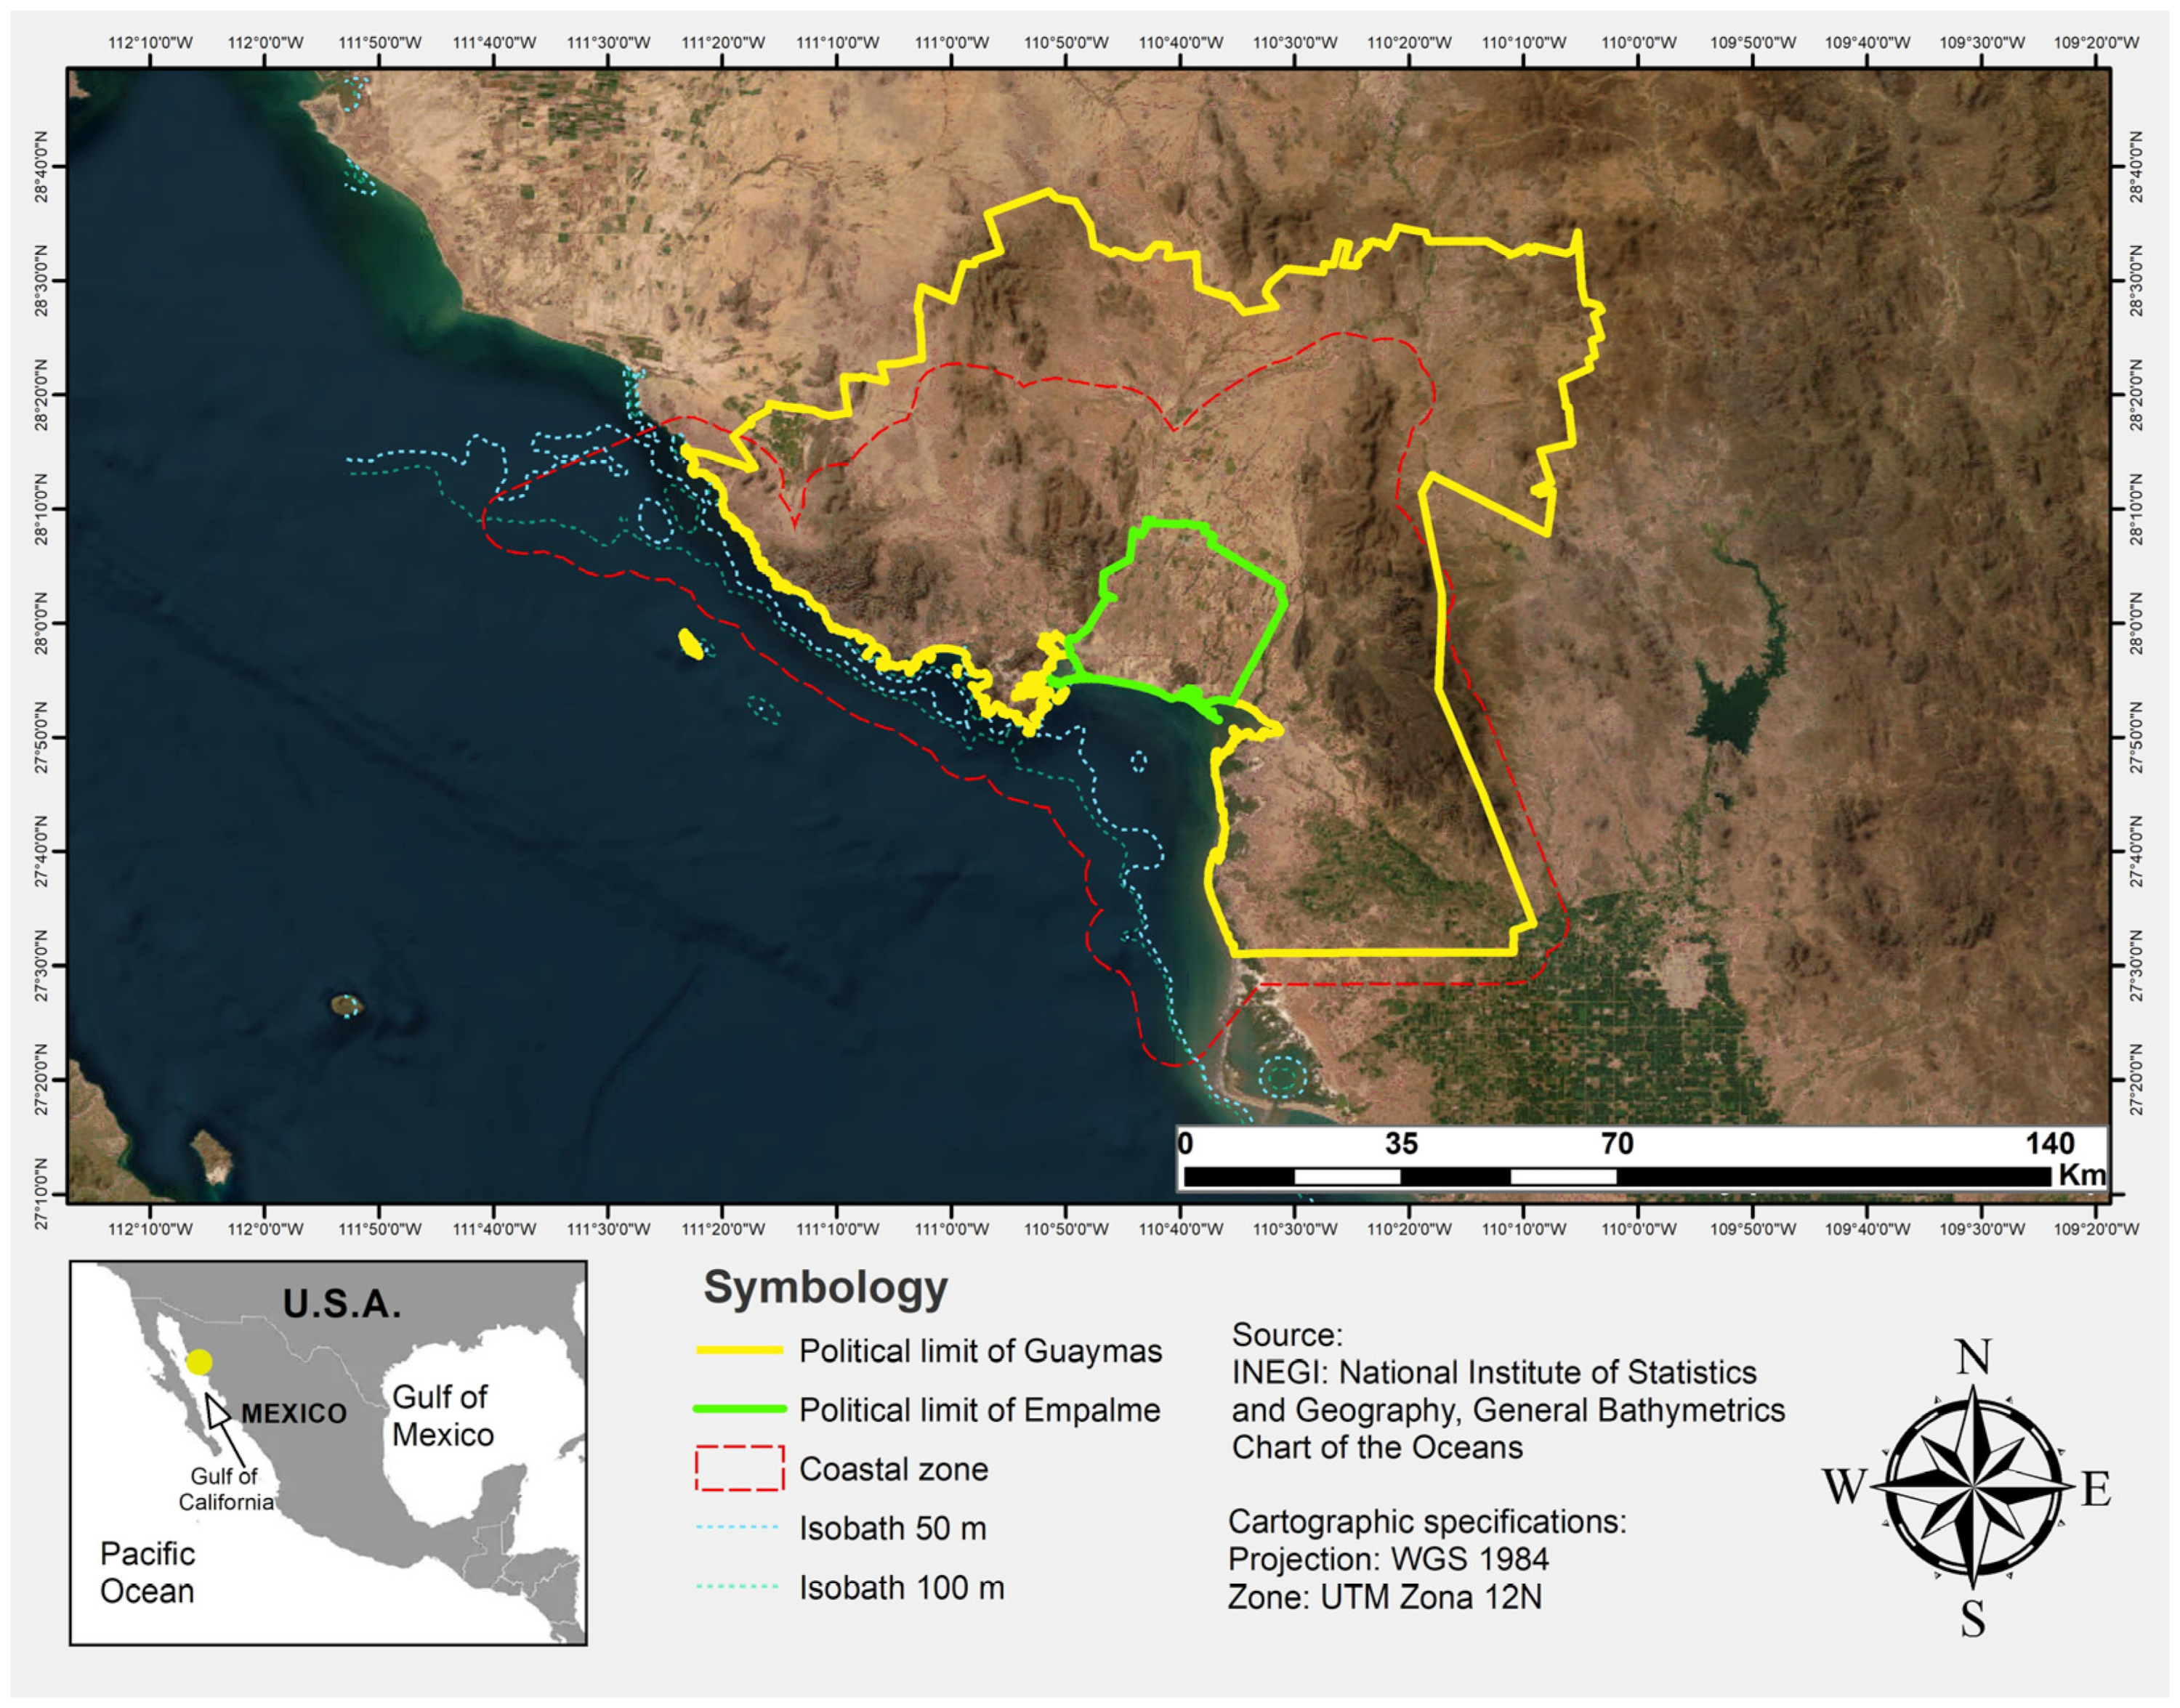Image resolution: width=2180 pixels, height=1708 pixels.
Task: Click the yellow dot on the inset map
Action: tap(199, 1362)
